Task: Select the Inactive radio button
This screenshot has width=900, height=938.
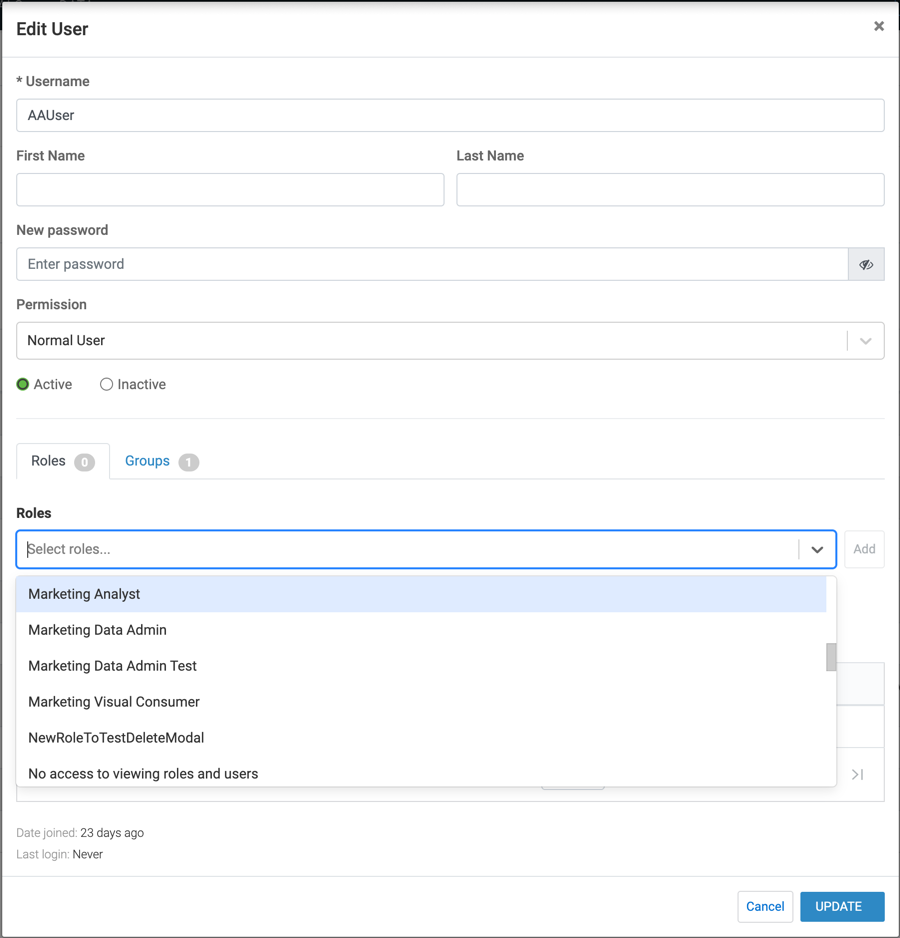Action: [x=106, y=385]
